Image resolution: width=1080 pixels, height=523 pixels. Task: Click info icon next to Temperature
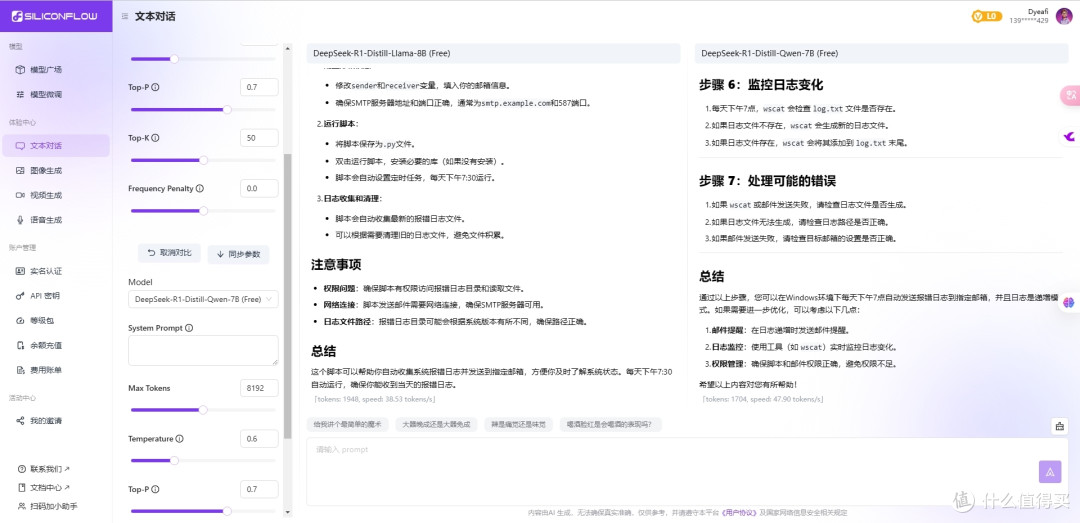coord(180,439)
